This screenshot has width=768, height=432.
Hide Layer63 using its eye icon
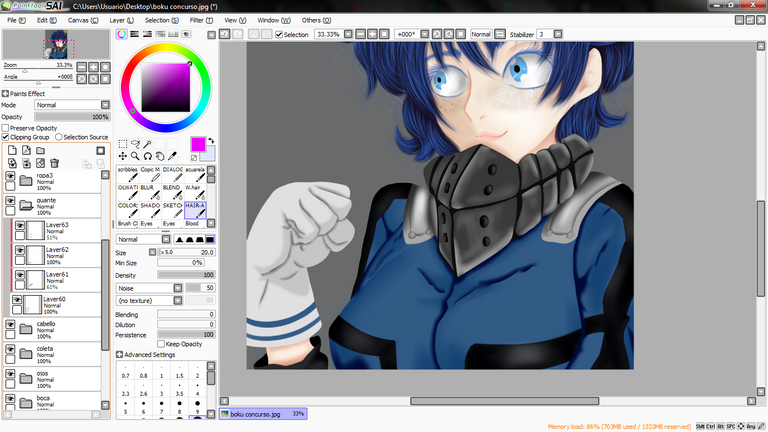(x=20, y=225)
